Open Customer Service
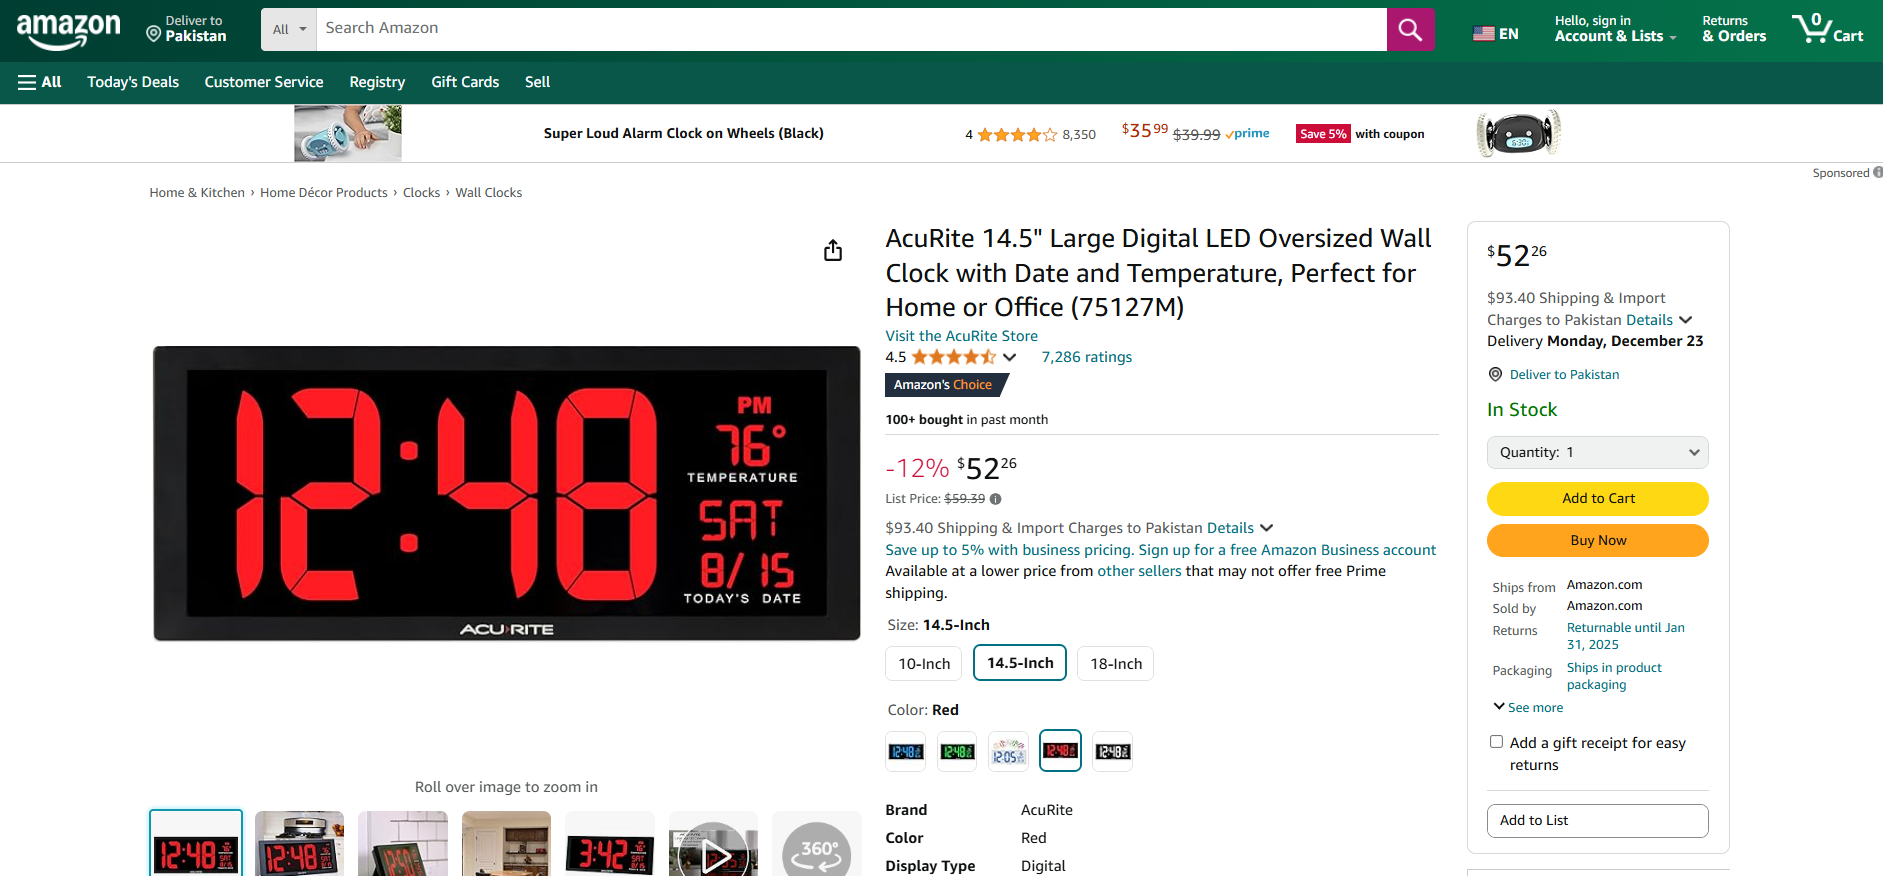This screenshot has width=1883, height=876. [x=264, y=82]
